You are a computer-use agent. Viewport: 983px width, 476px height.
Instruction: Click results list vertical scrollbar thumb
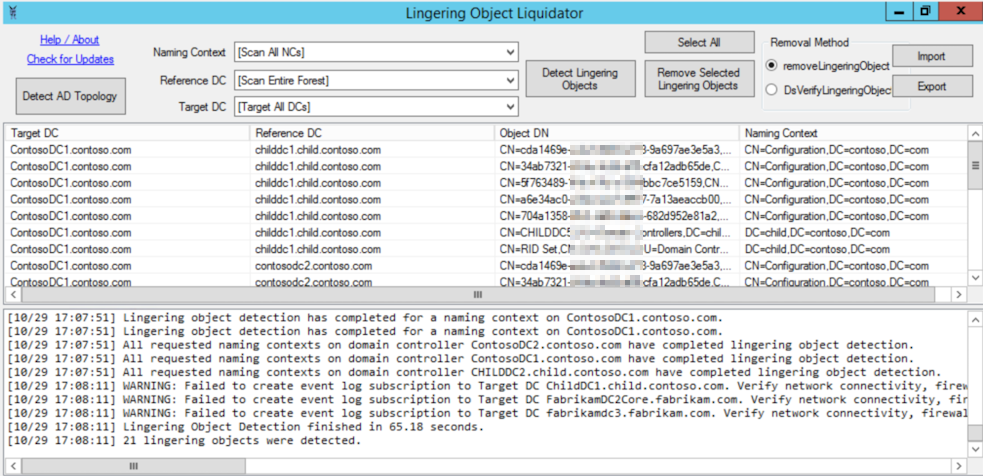(974, 165)
